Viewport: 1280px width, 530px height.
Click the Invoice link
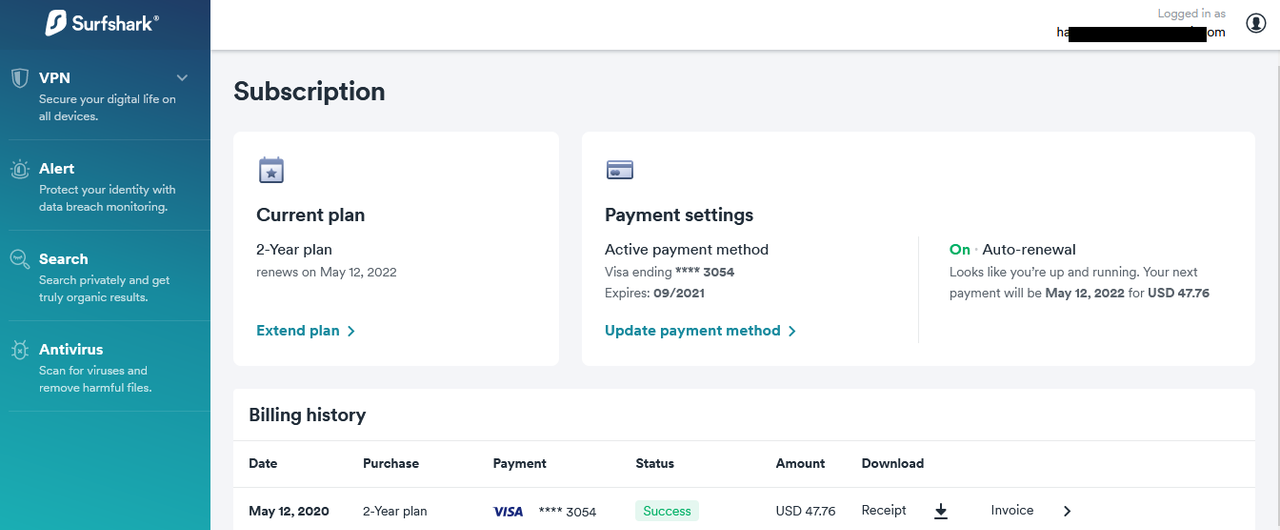1012,510
